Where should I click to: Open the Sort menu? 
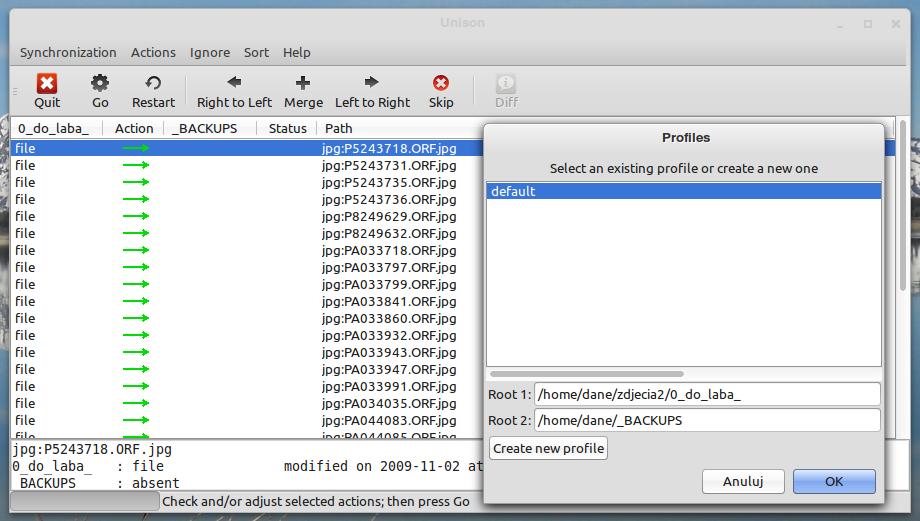pos(256,53)
